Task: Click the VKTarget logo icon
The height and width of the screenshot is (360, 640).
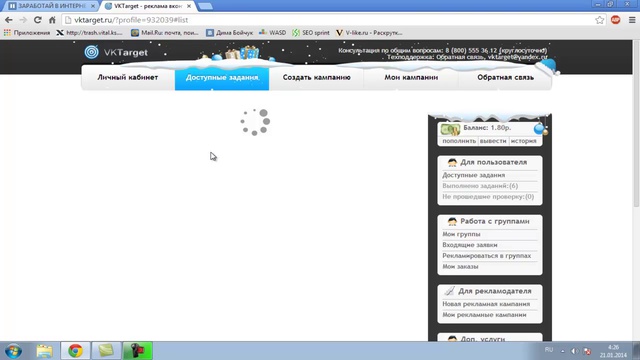Action: [x=91, y=52]
